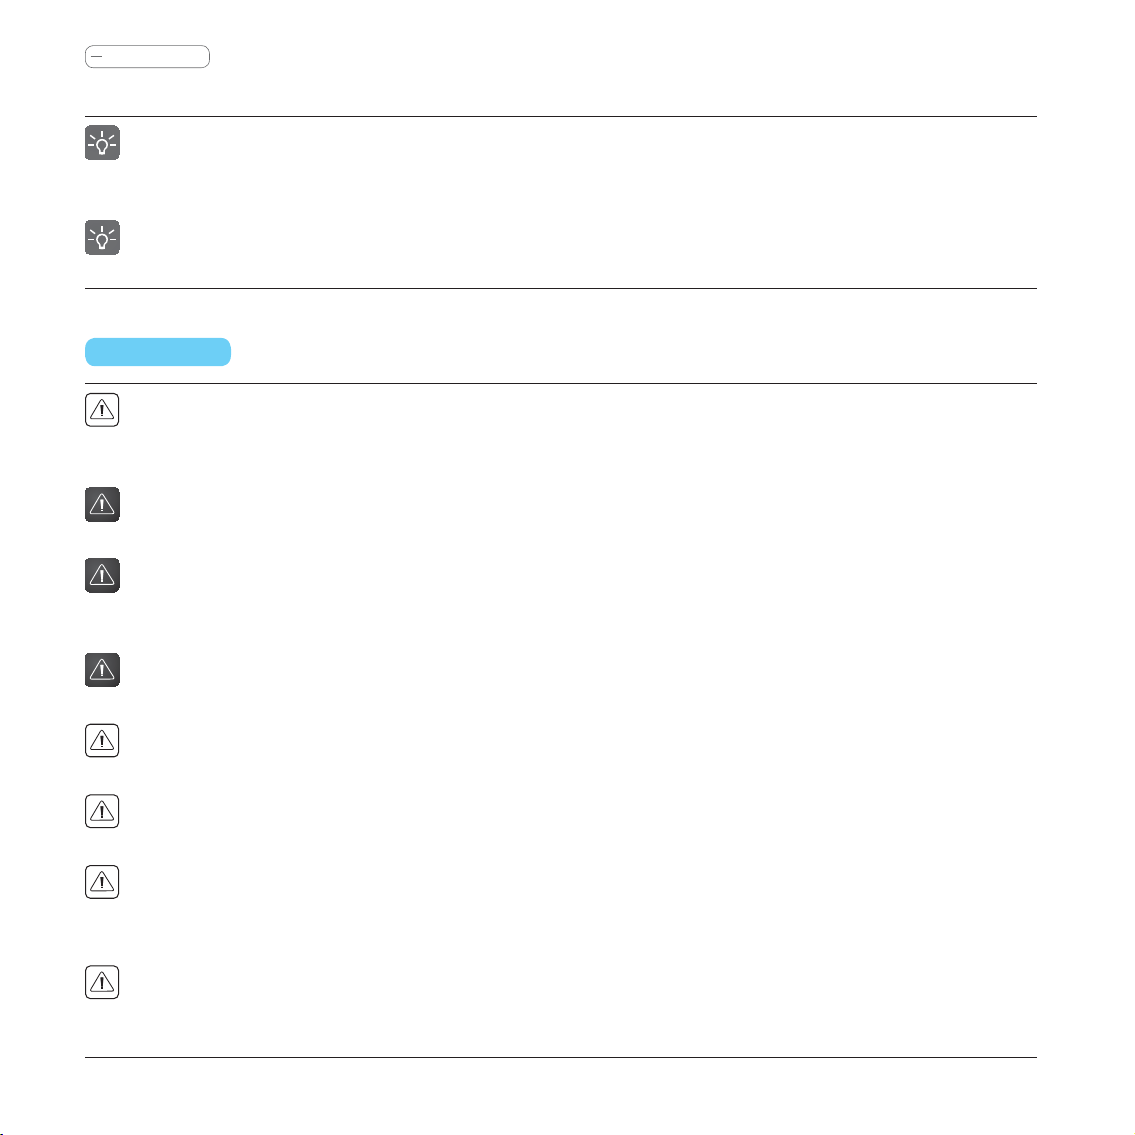Click the second dark filled warning icon

(x=102, y=575)
